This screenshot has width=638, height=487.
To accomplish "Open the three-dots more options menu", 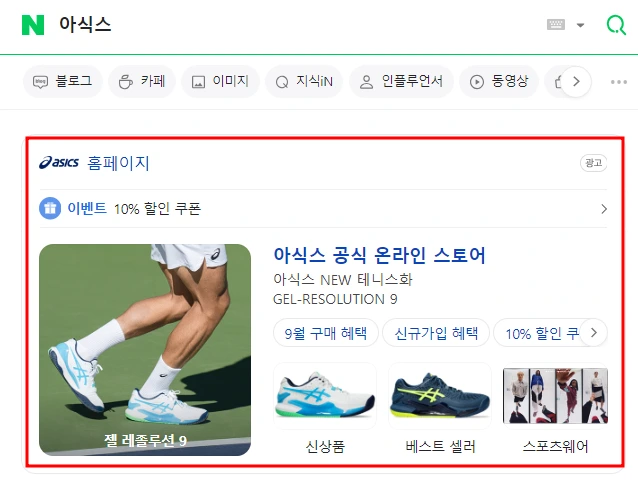I will (618, 82).
